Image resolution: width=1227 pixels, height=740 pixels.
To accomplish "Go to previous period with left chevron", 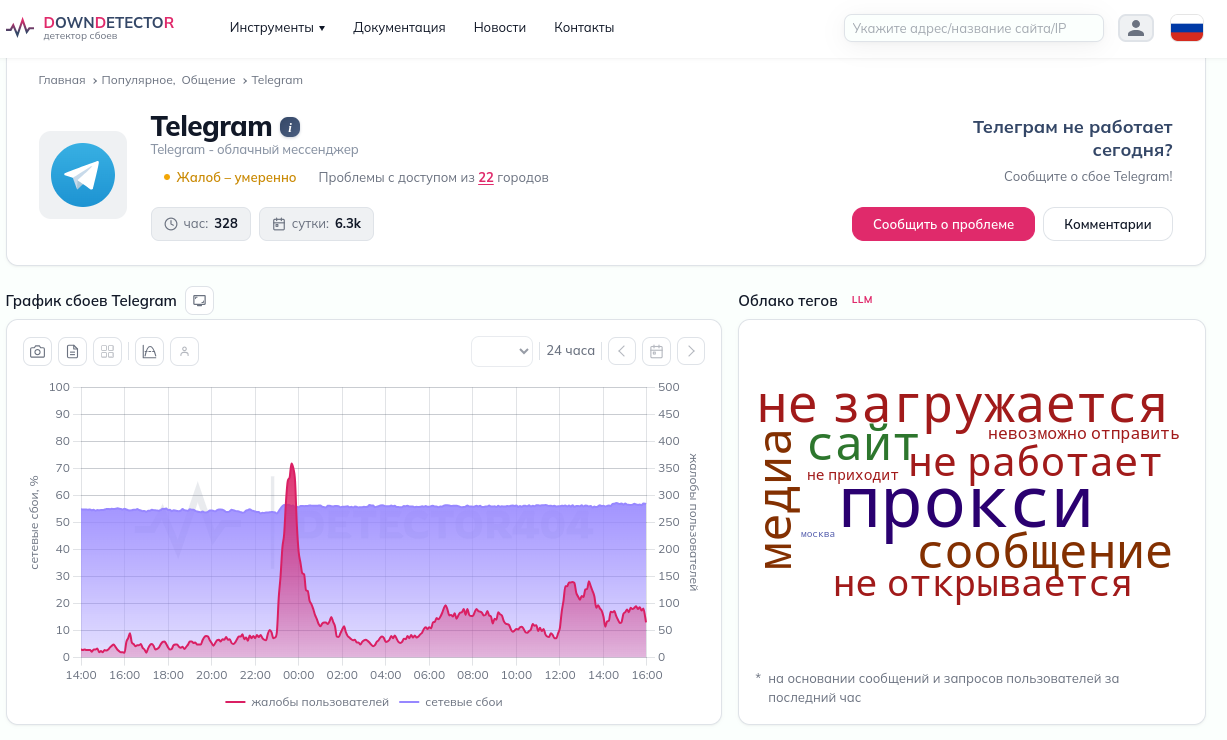I will [x=622, y=351].
